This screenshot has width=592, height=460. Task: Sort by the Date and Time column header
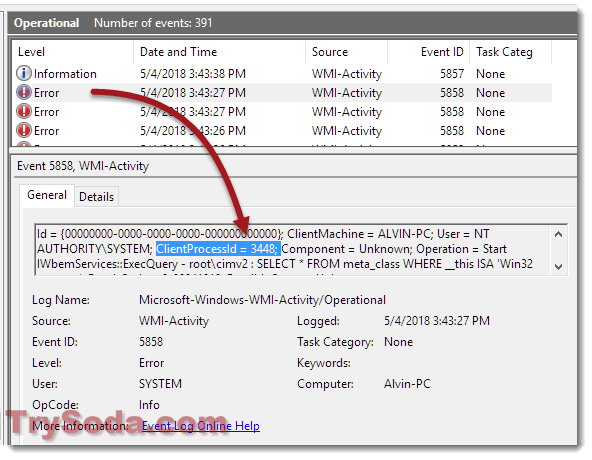click(x=219, y=52)
